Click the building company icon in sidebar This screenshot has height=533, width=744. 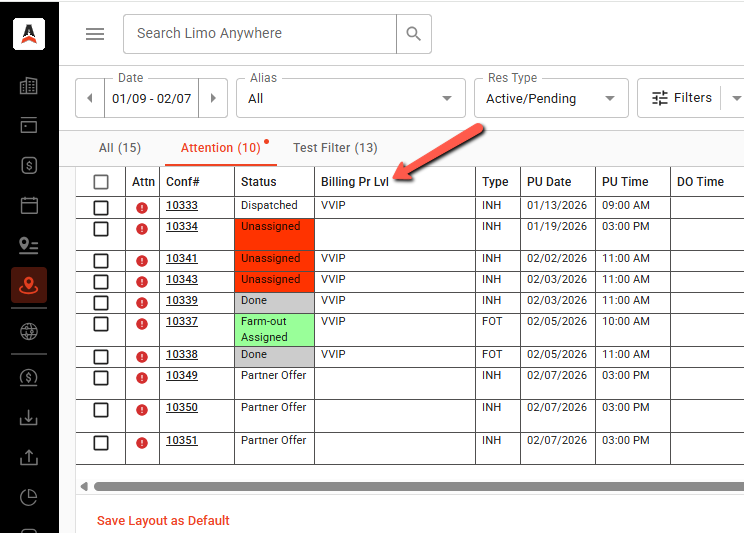tap(29, 86)
